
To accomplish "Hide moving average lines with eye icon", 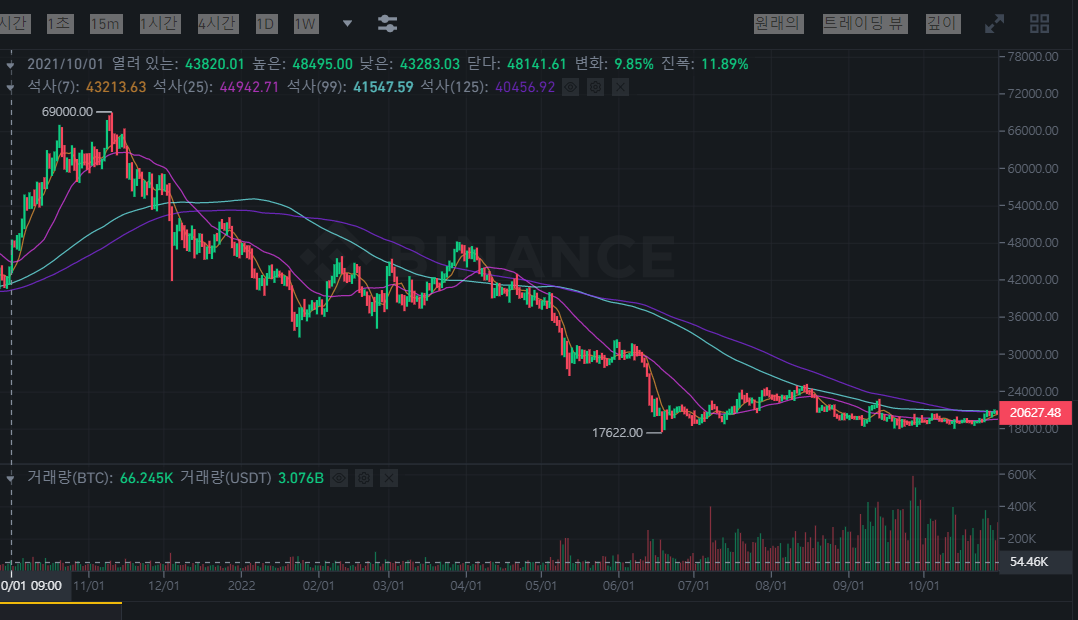I will coord(571,87).
